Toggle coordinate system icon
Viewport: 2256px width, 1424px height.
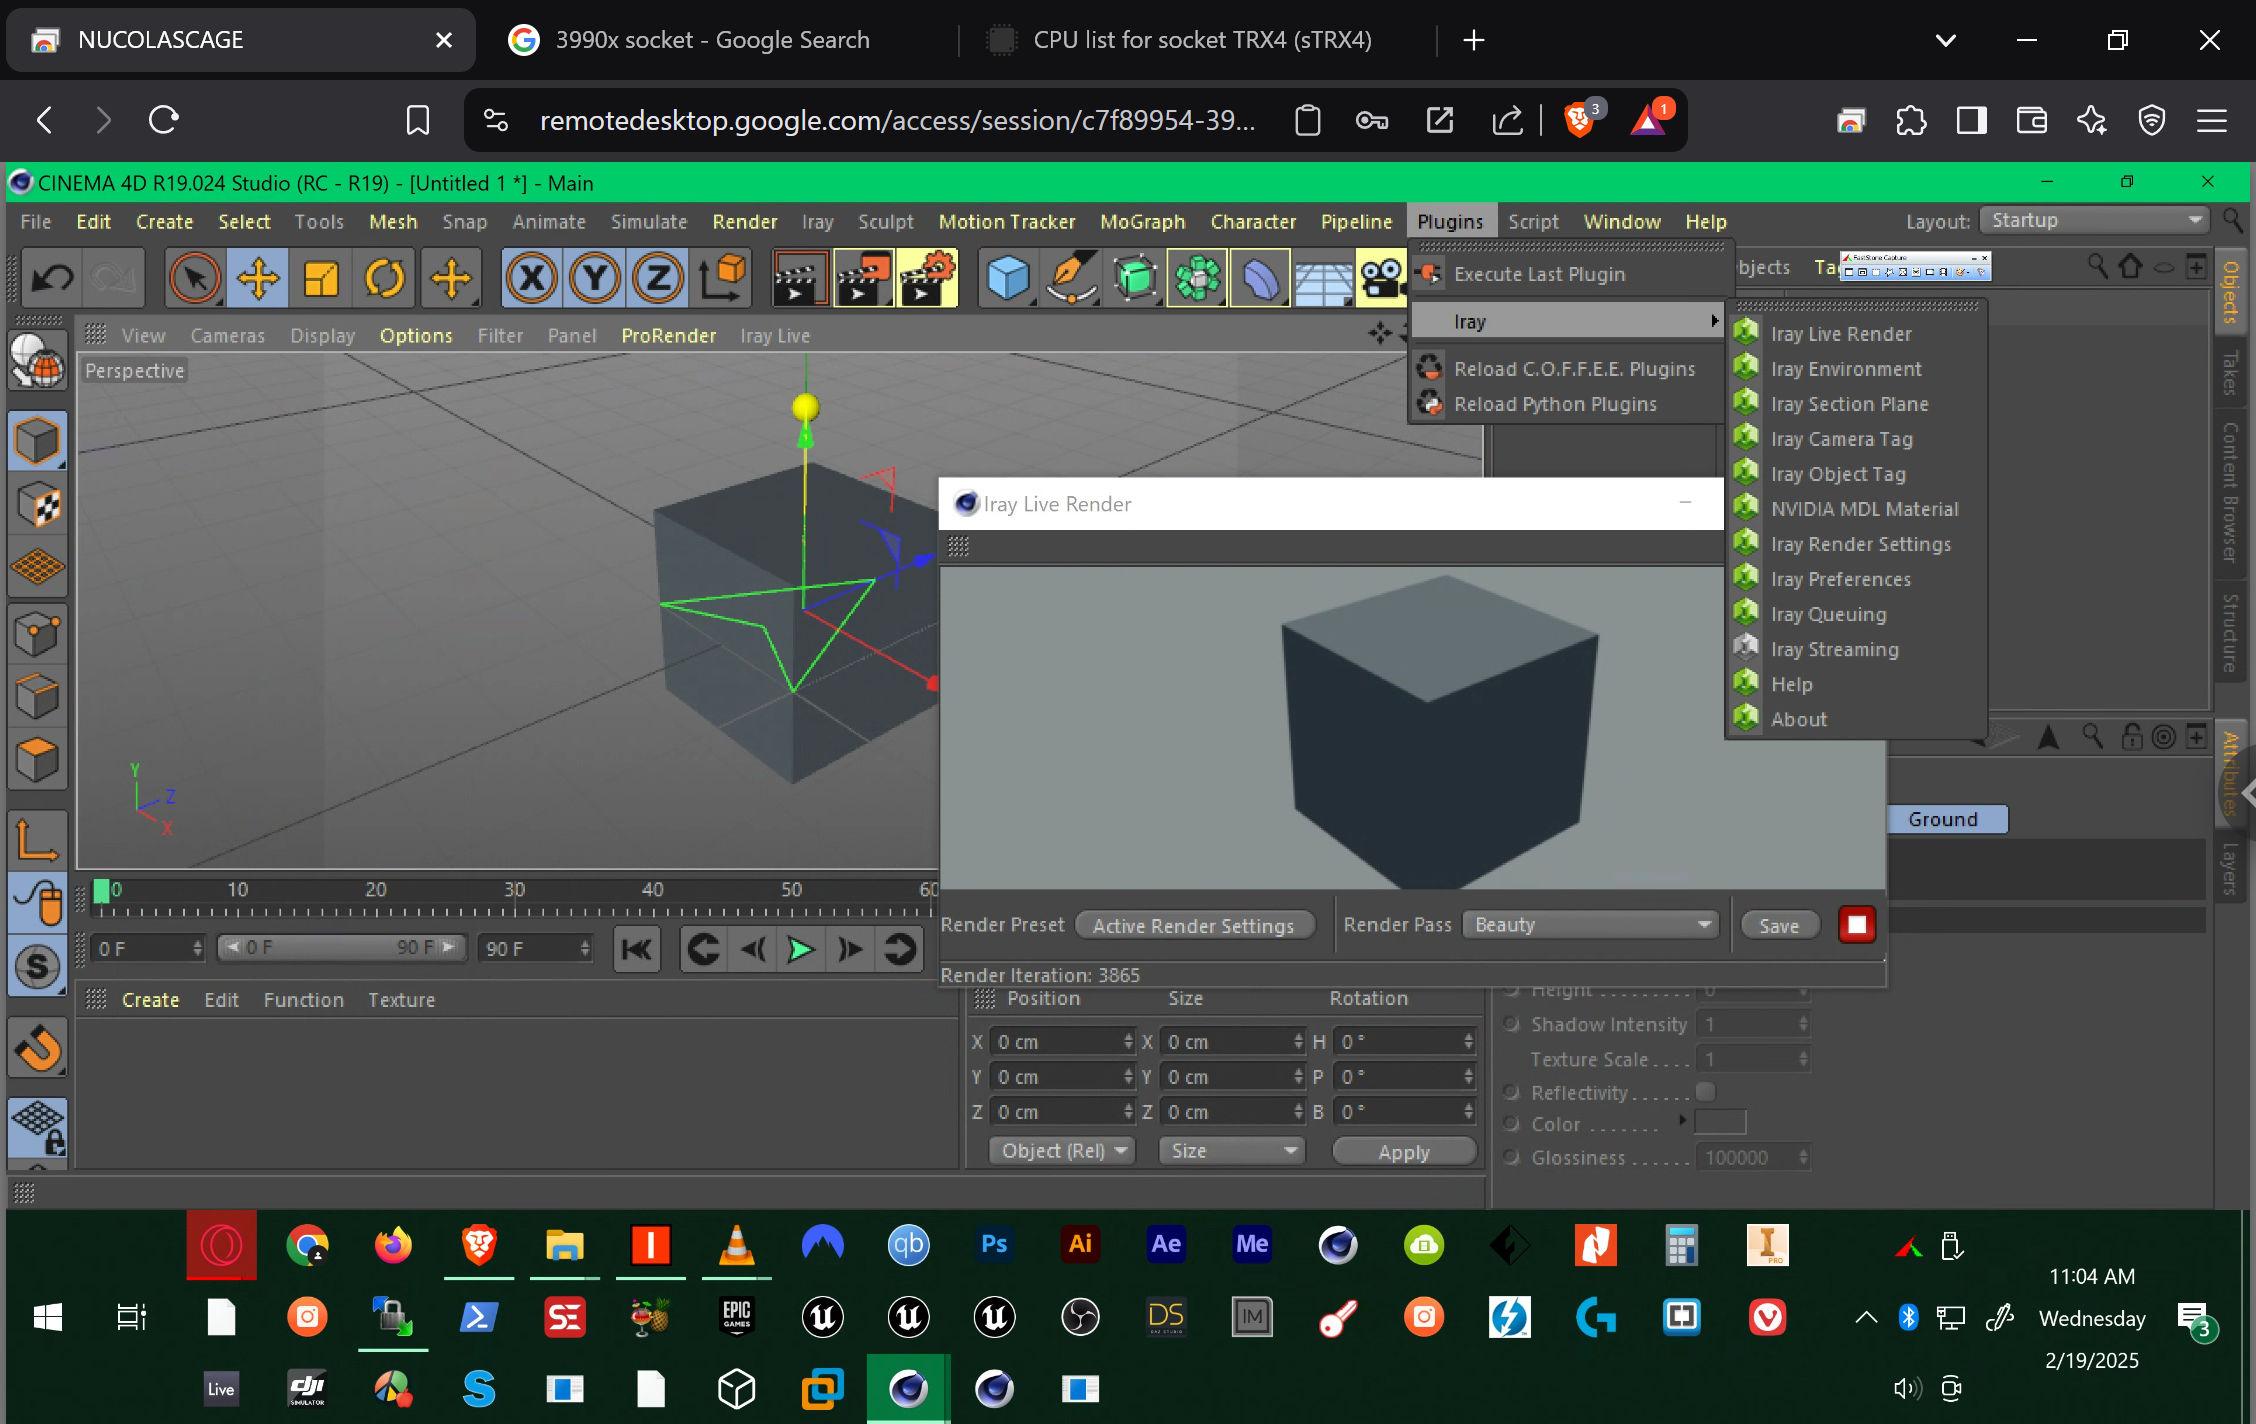click(723, 277)
